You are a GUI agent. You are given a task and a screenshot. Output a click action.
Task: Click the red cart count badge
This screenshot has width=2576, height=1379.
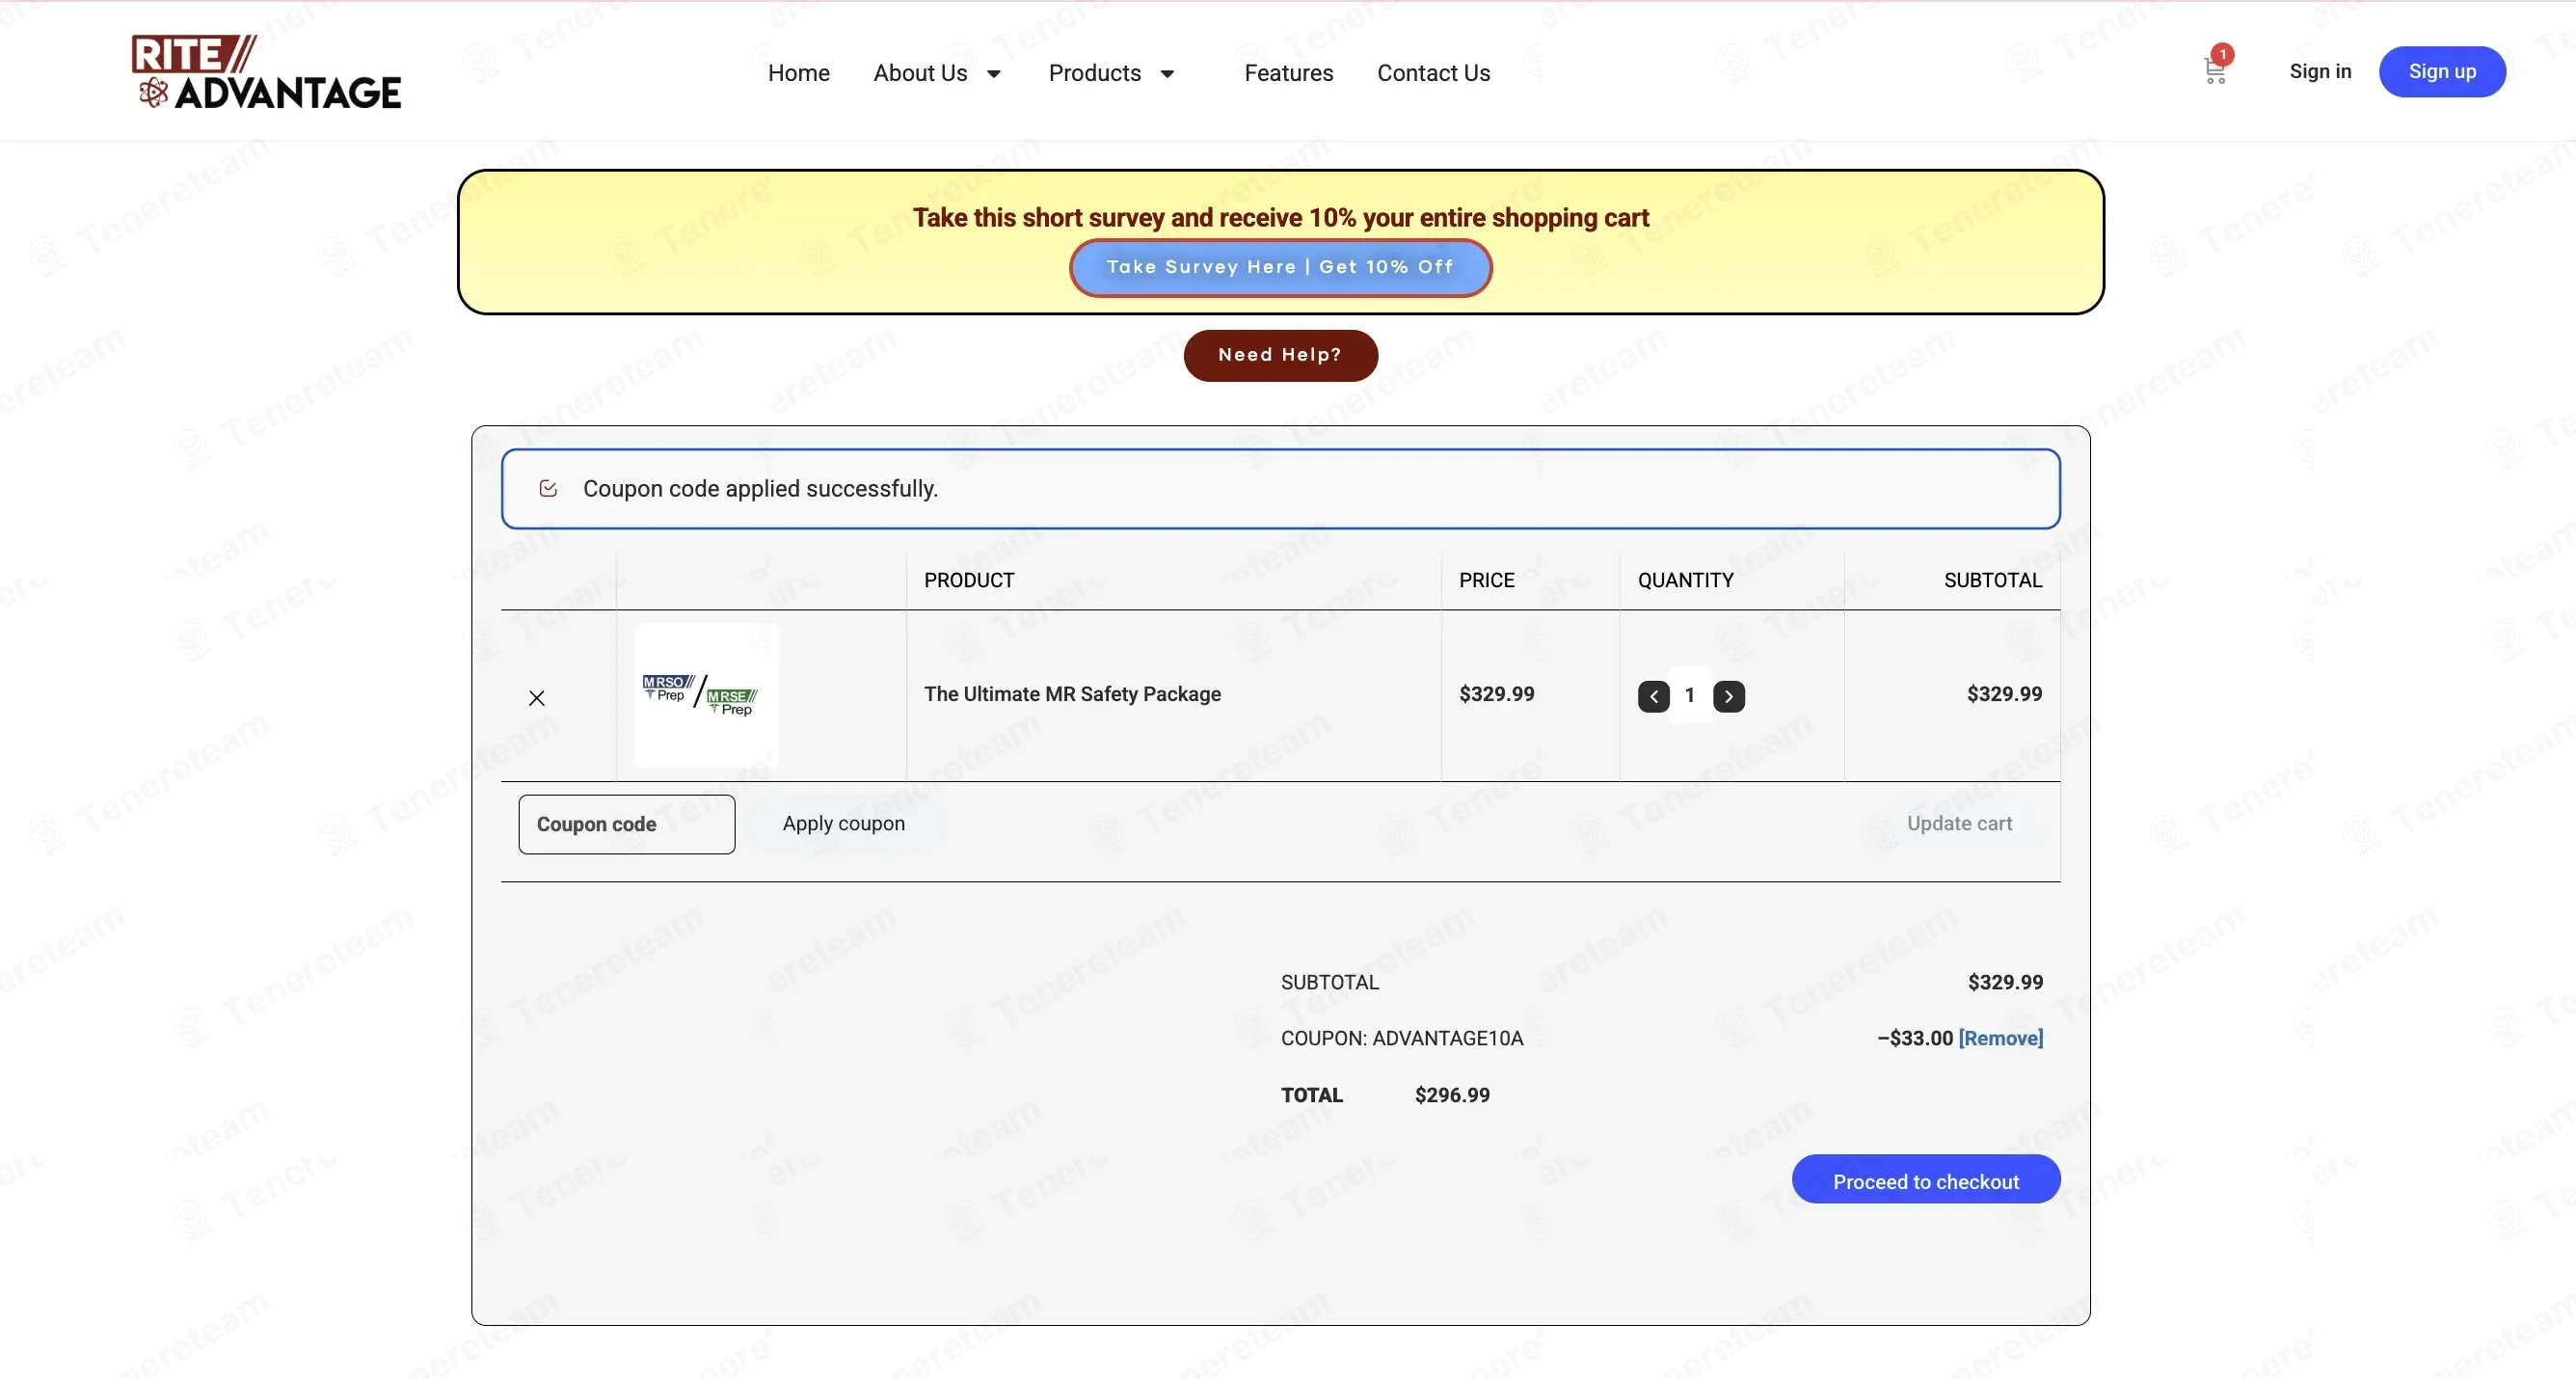coord(2222,54)
